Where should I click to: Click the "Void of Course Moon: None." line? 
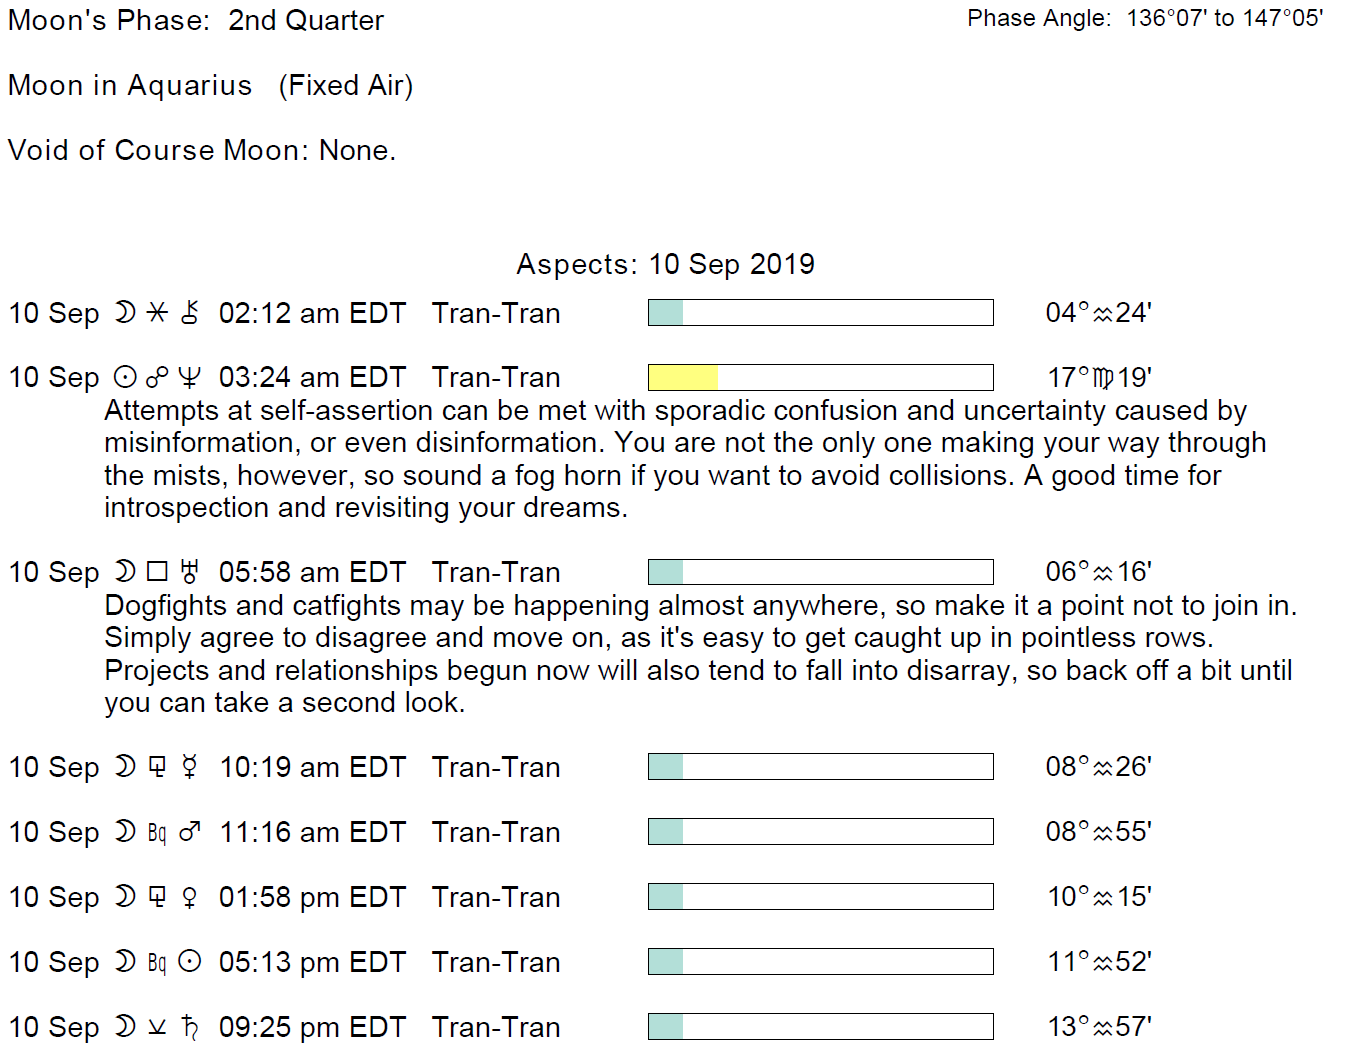202,150
